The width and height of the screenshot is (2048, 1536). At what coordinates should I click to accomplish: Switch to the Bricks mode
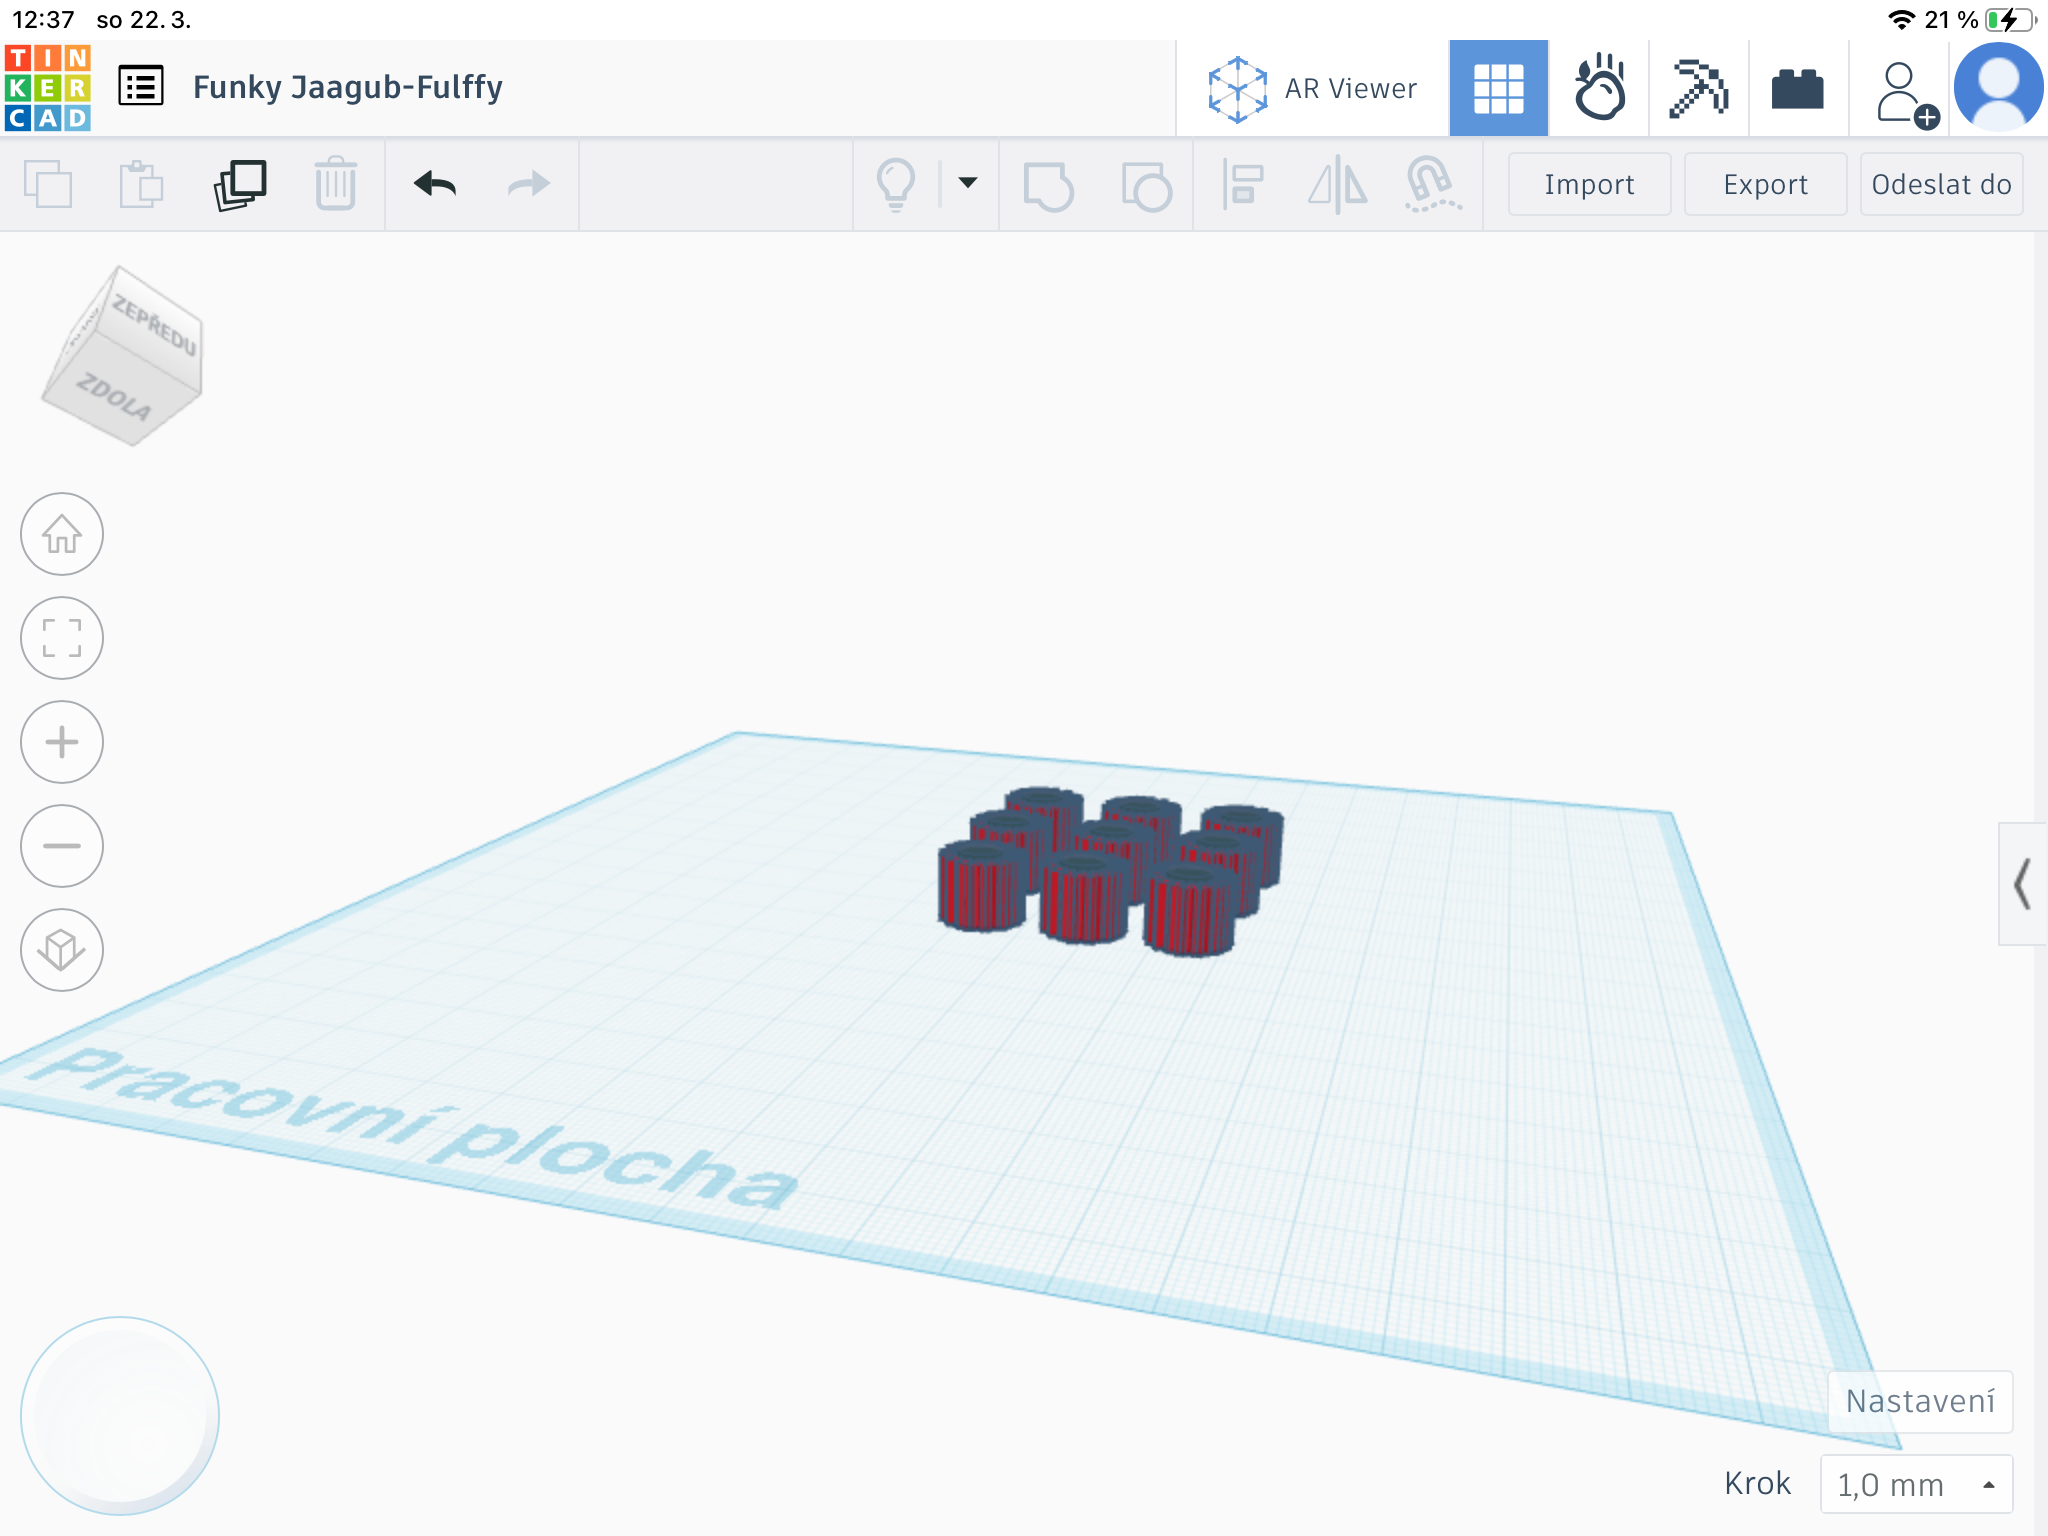[1797, 88]
